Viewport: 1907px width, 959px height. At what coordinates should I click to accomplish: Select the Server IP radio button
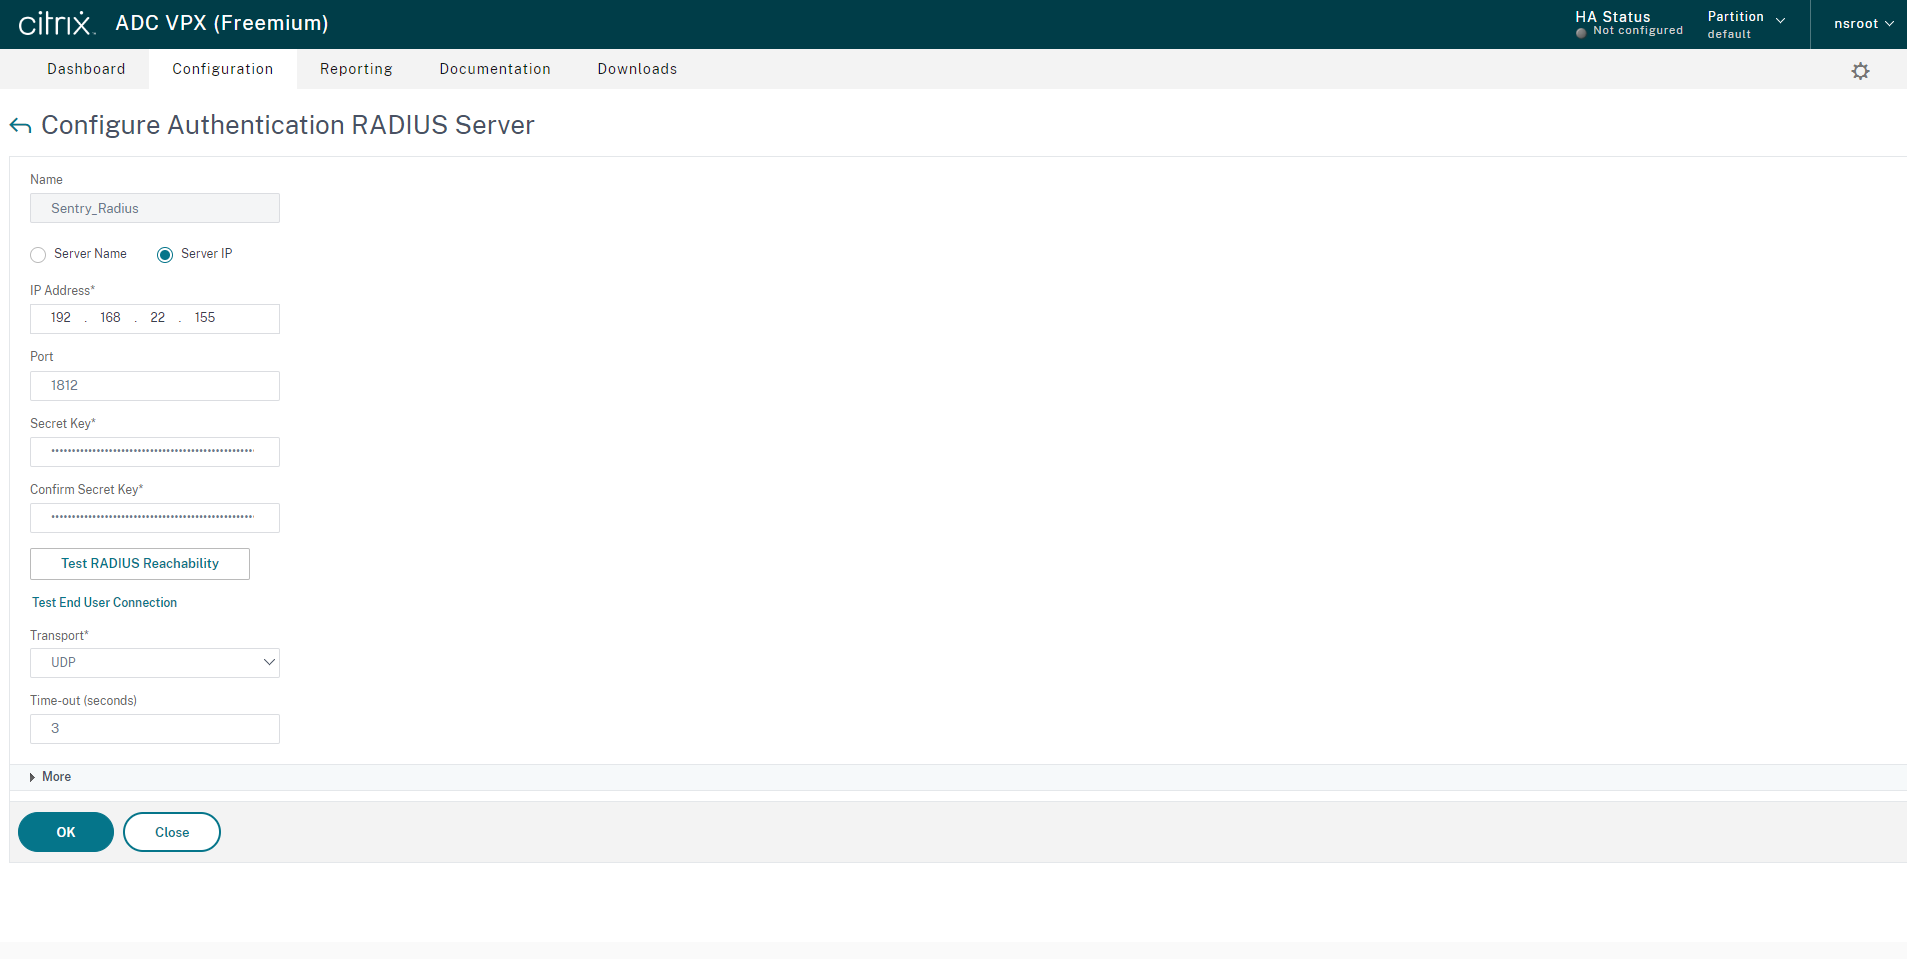tap(164, 255)
